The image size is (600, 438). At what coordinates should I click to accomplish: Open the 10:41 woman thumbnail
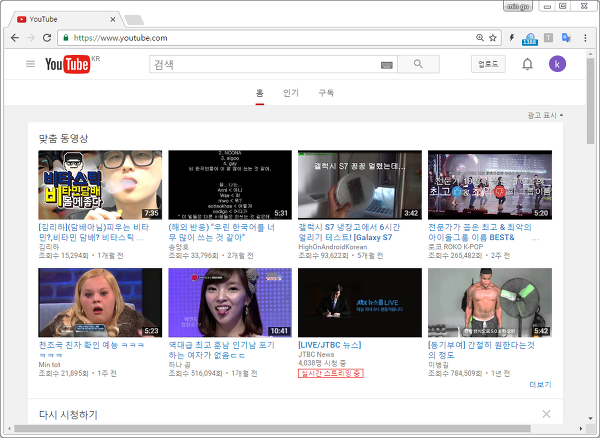click(x=230, y=303)
